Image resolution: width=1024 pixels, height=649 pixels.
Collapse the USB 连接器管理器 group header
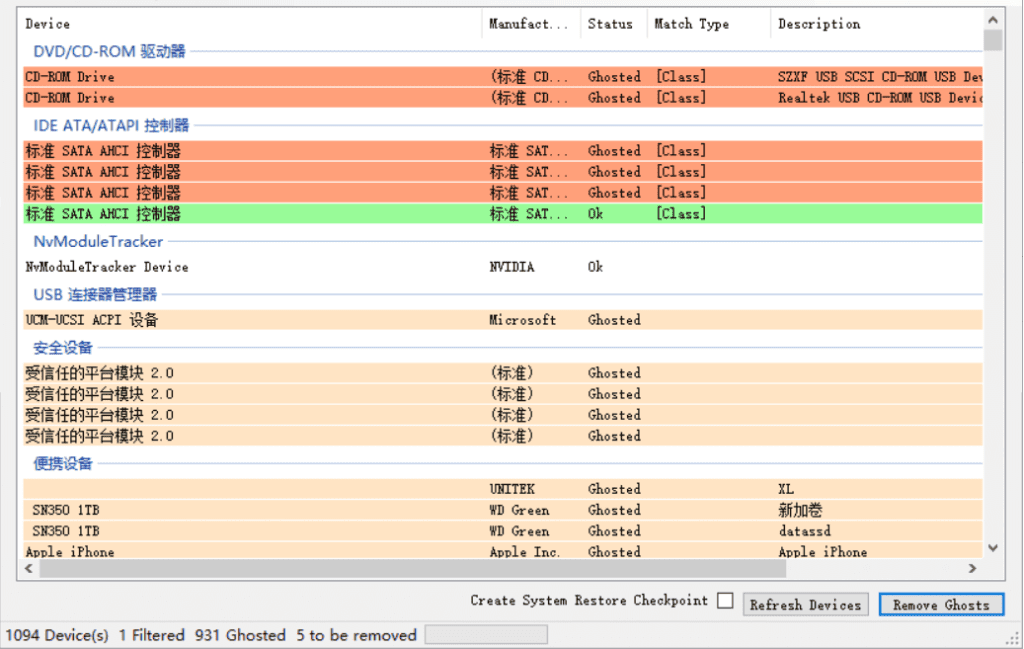pos(95,294)
